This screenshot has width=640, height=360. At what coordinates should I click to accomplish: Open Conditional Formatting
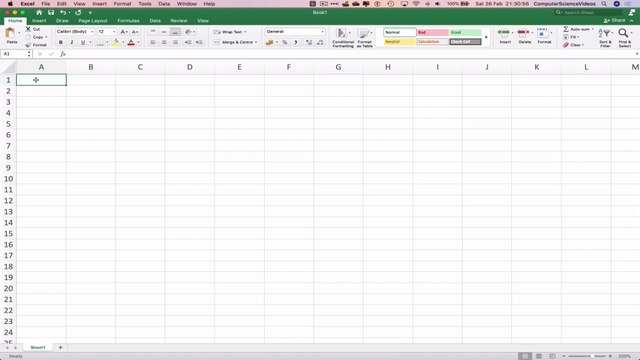pos(342,38)
